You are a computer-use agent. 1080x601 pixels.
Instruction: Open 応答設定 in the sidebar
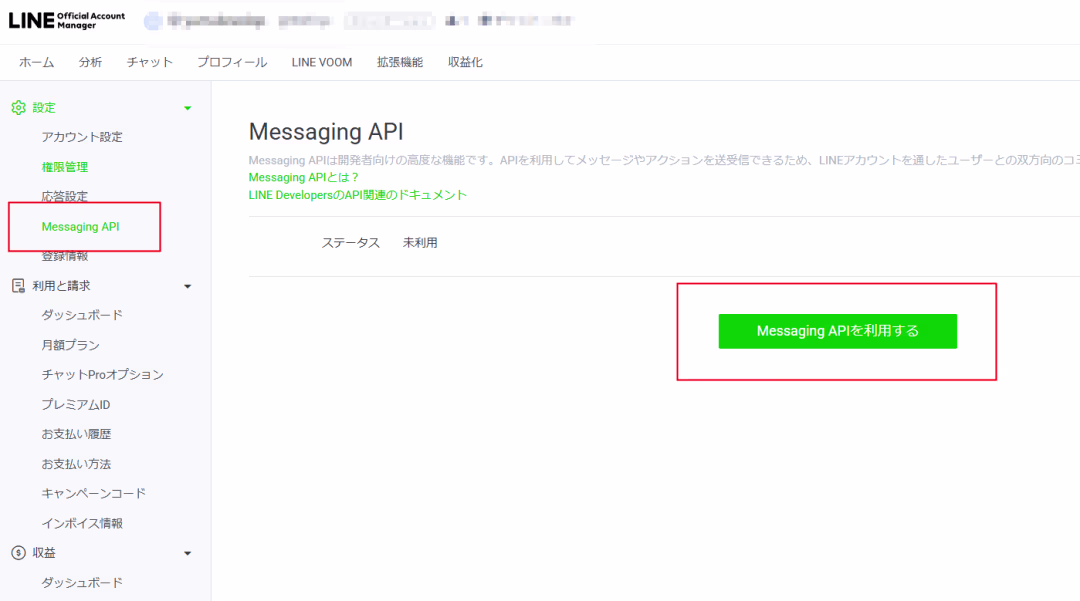coord(65,196)
